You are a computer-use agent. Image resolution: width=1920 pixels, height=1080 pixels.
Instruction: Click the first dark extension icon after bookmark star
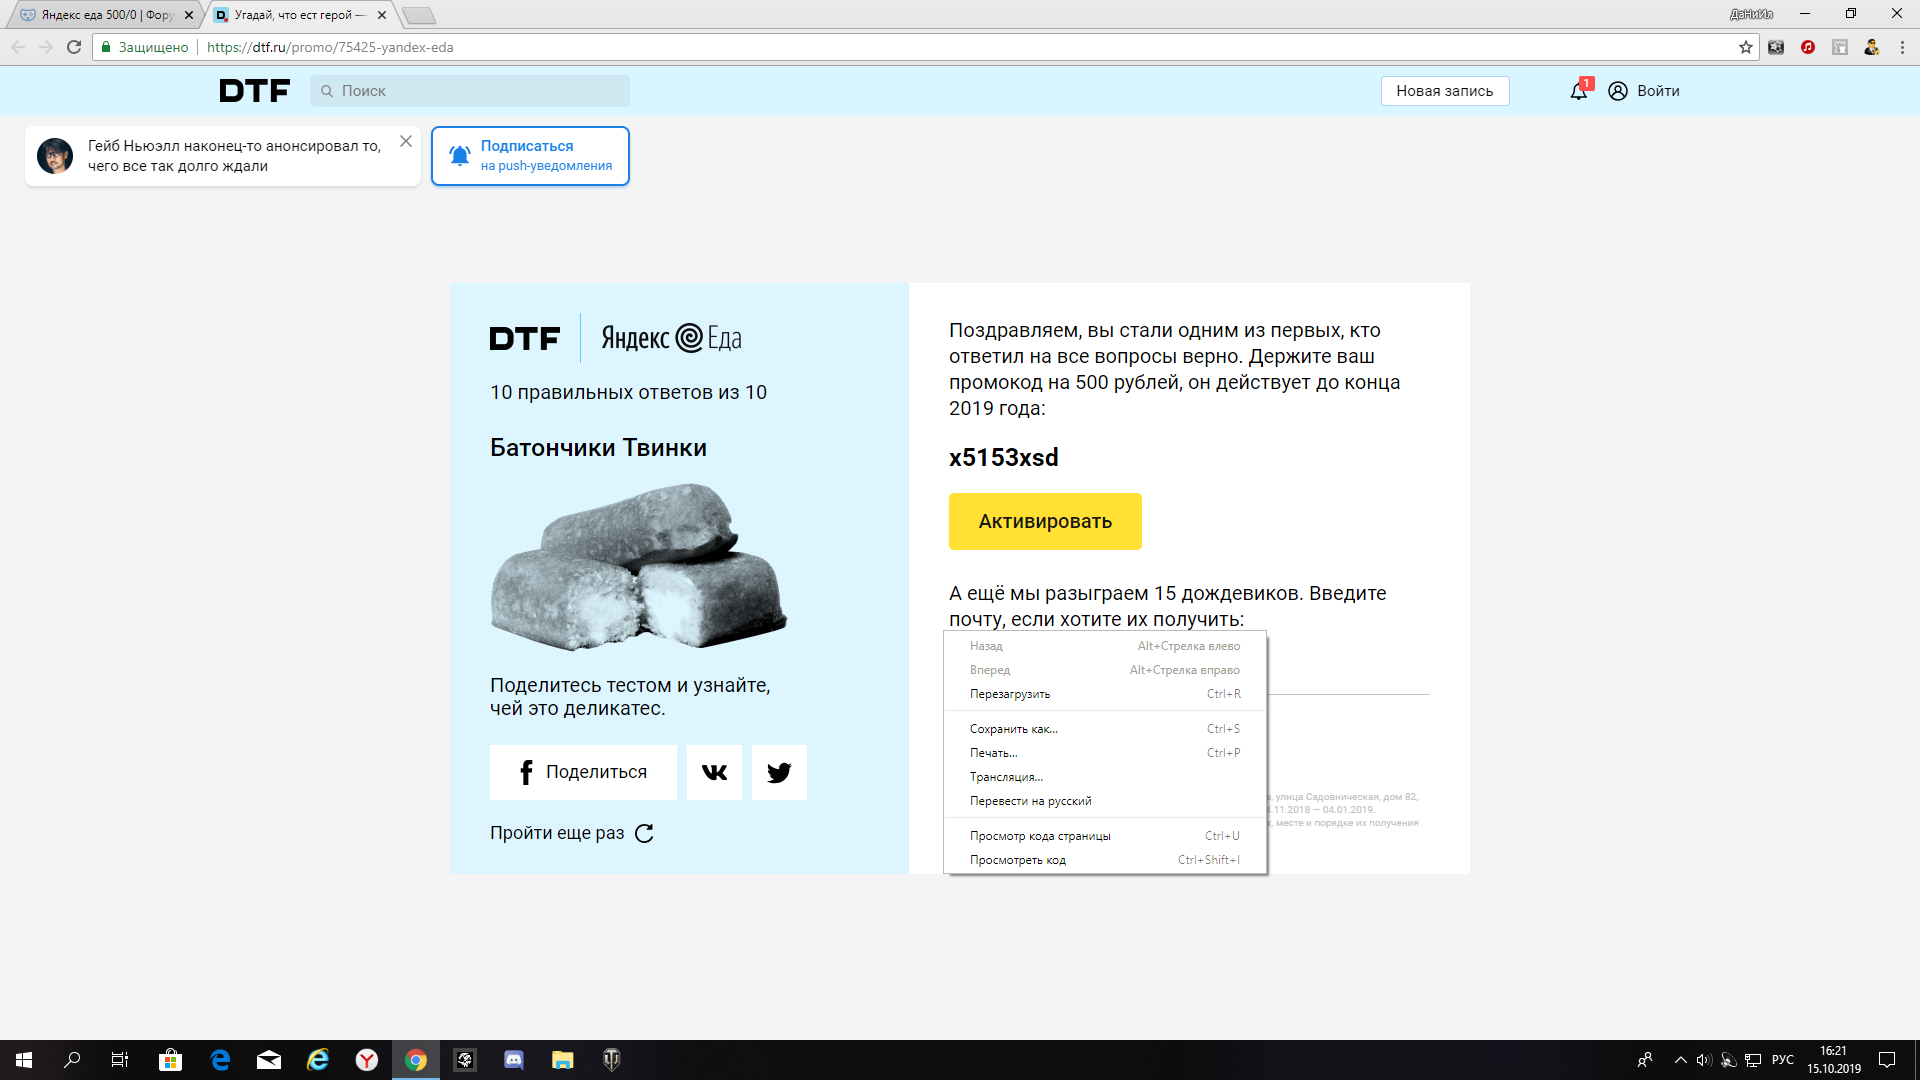tap(1776, 47)
